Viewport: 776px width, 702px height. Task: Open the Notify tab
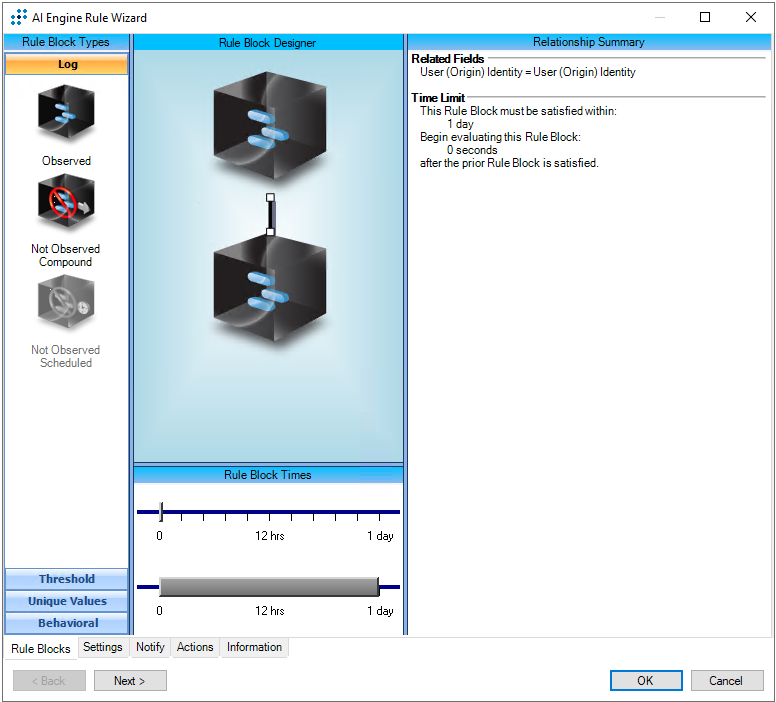click(x=150, y=647)
